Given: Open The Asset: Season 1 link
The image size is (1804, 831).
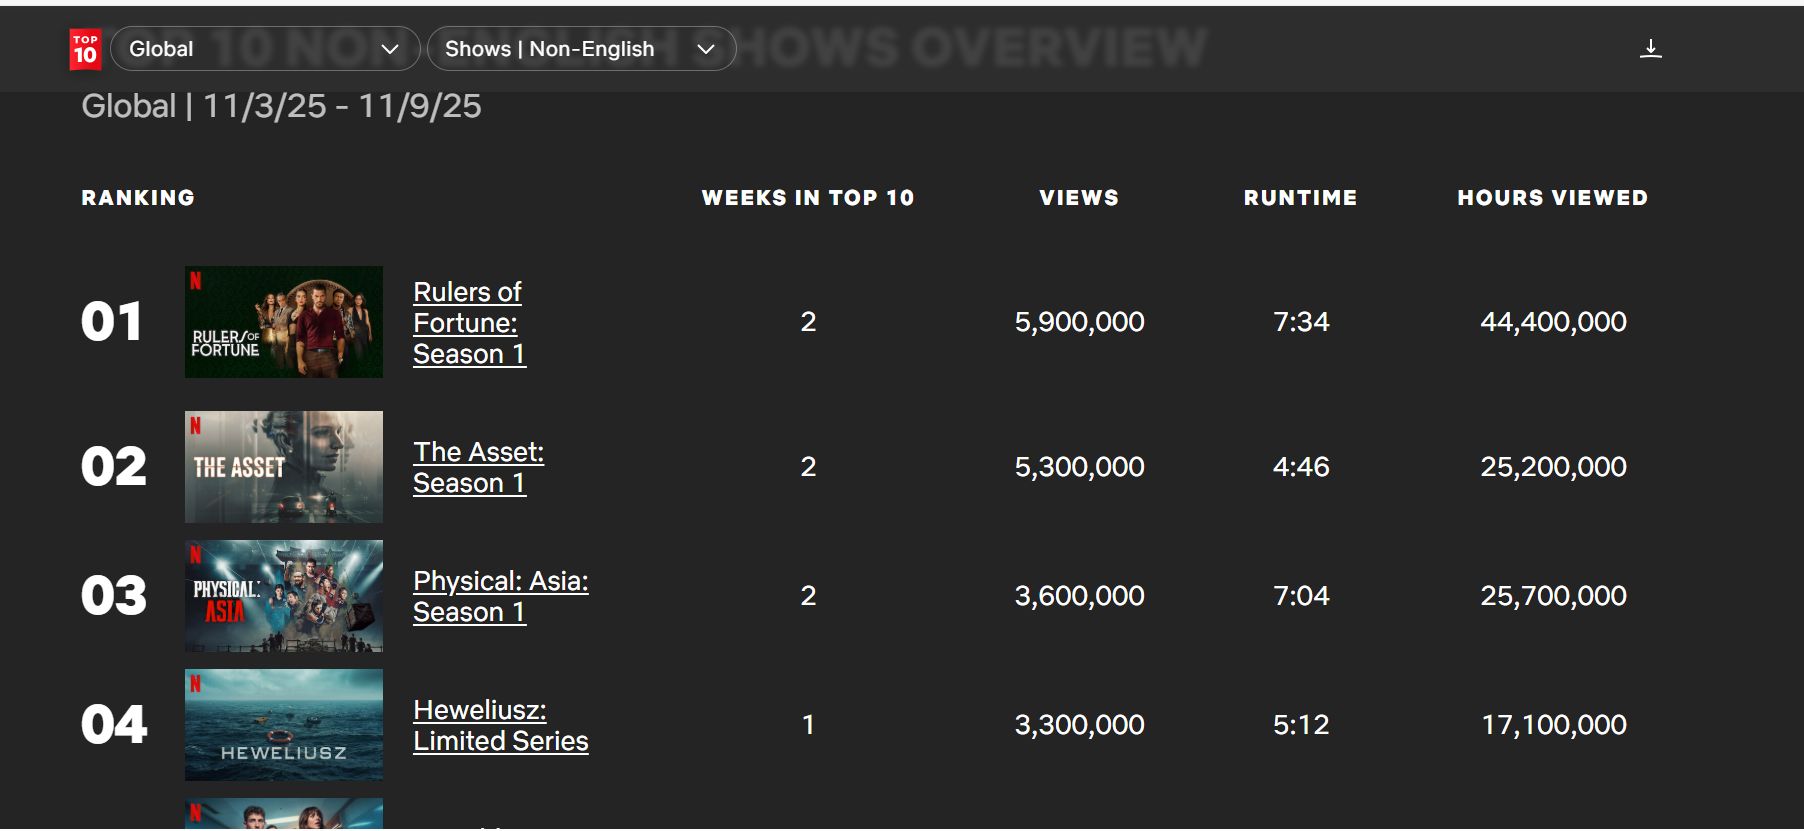Looking at the screenshot, I should point(478,467).
